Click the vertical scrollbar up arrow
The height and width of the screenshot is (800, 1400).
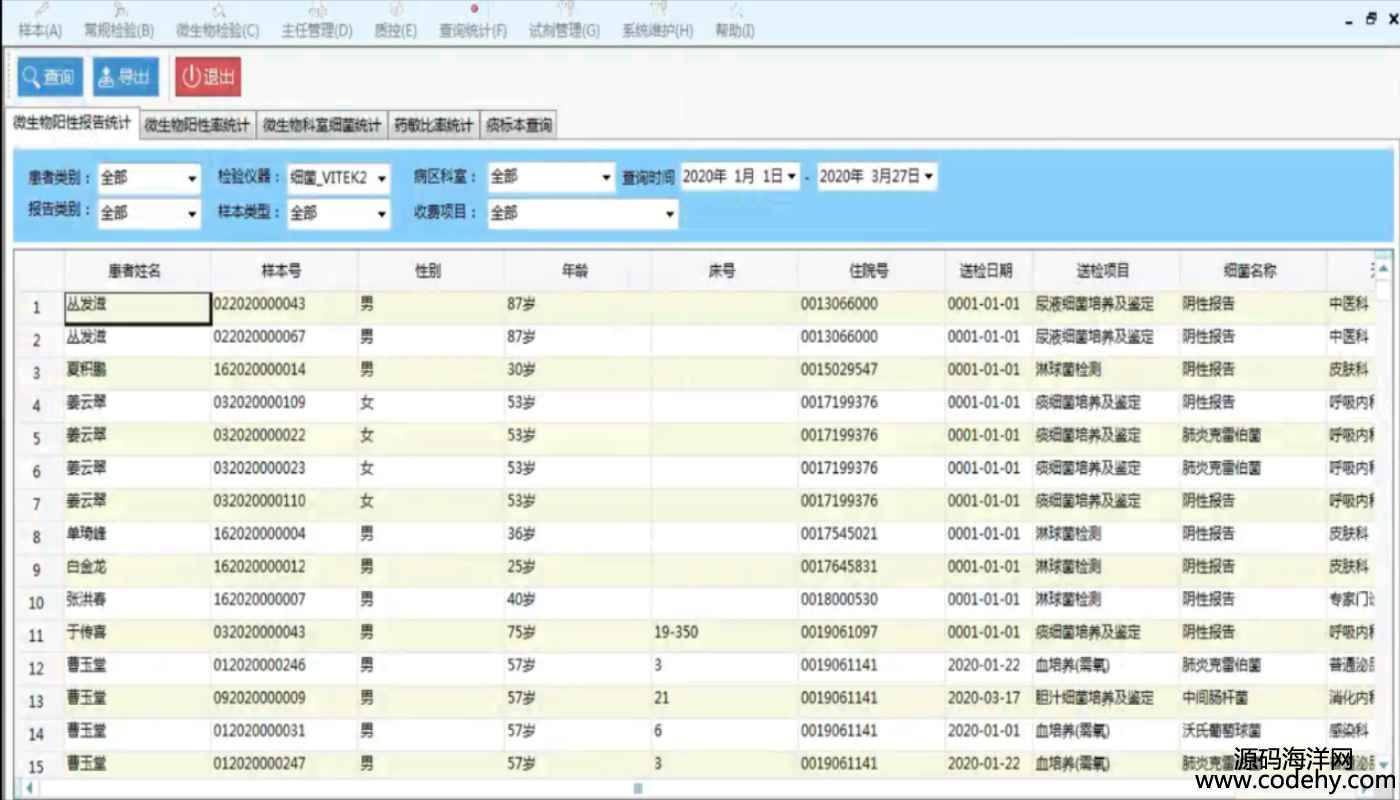1384,269
